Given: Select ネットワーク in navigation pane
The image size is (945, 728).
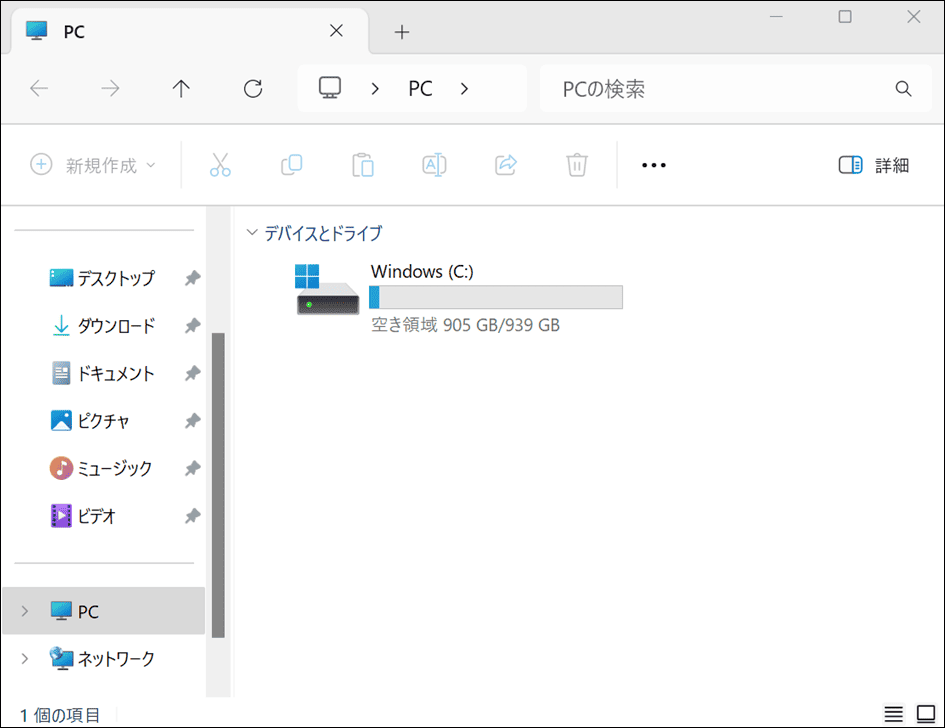Looking at the screenshot, I should coord(102,659).
